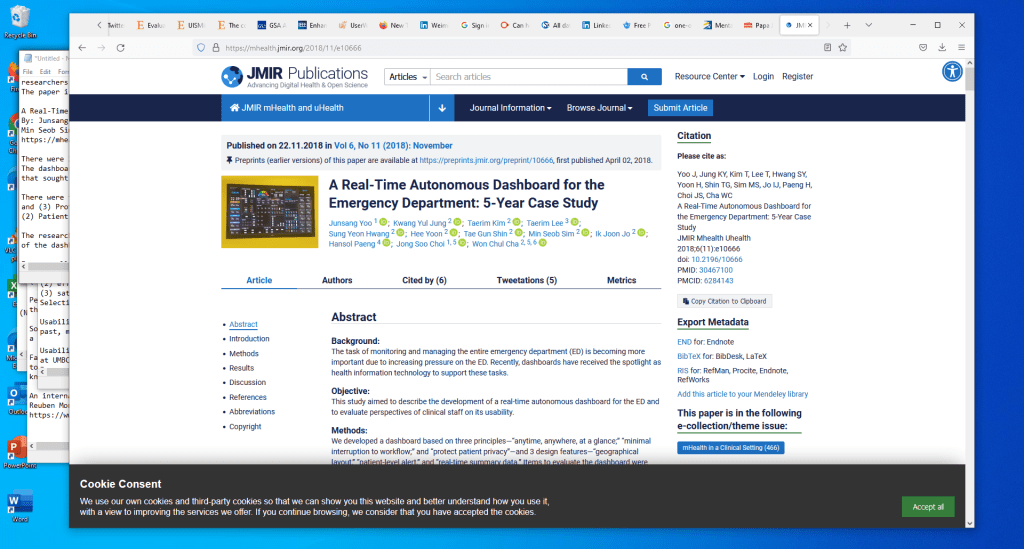This screenshot has height=549, width=1024.
Task: Expand the Articles search type dropdown
Action: pyautogui.click(x=407, y=76)
